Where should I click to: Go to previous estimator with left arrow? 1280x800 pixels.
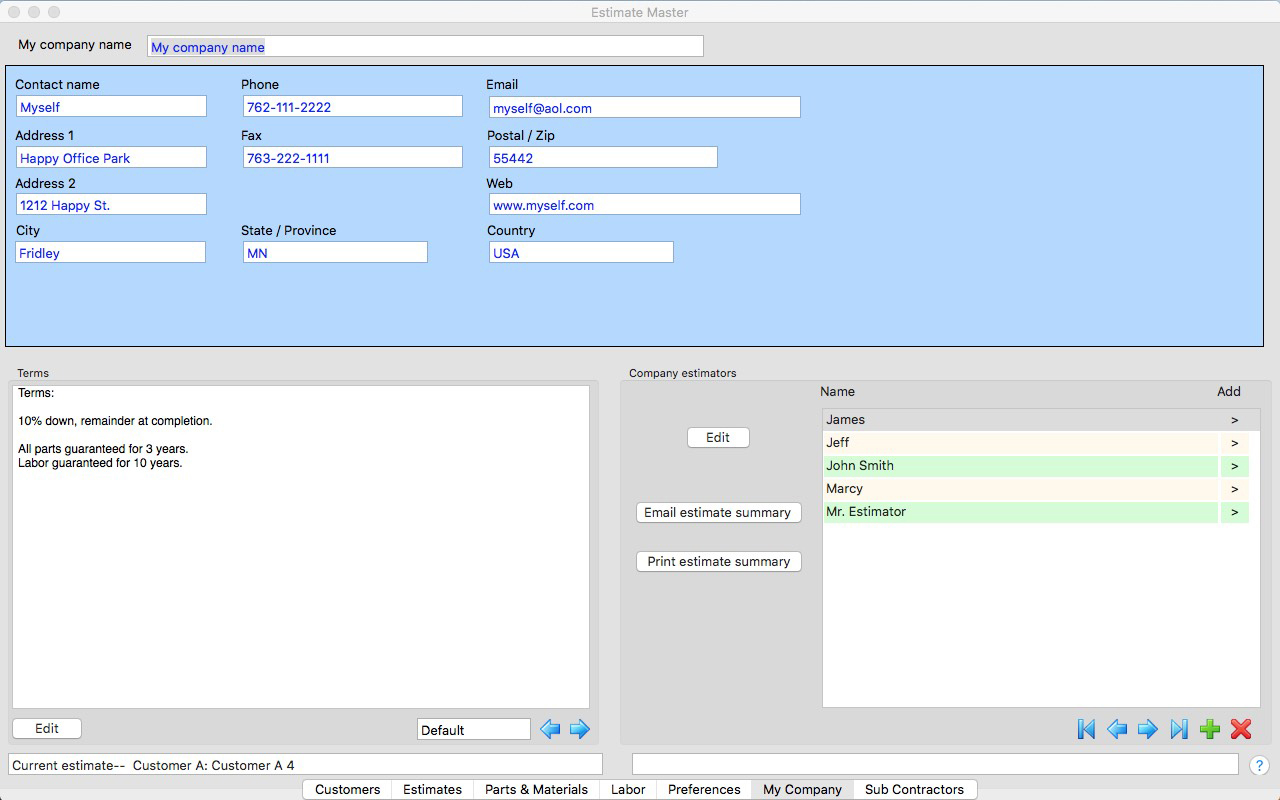click(x=1117, y=729)
